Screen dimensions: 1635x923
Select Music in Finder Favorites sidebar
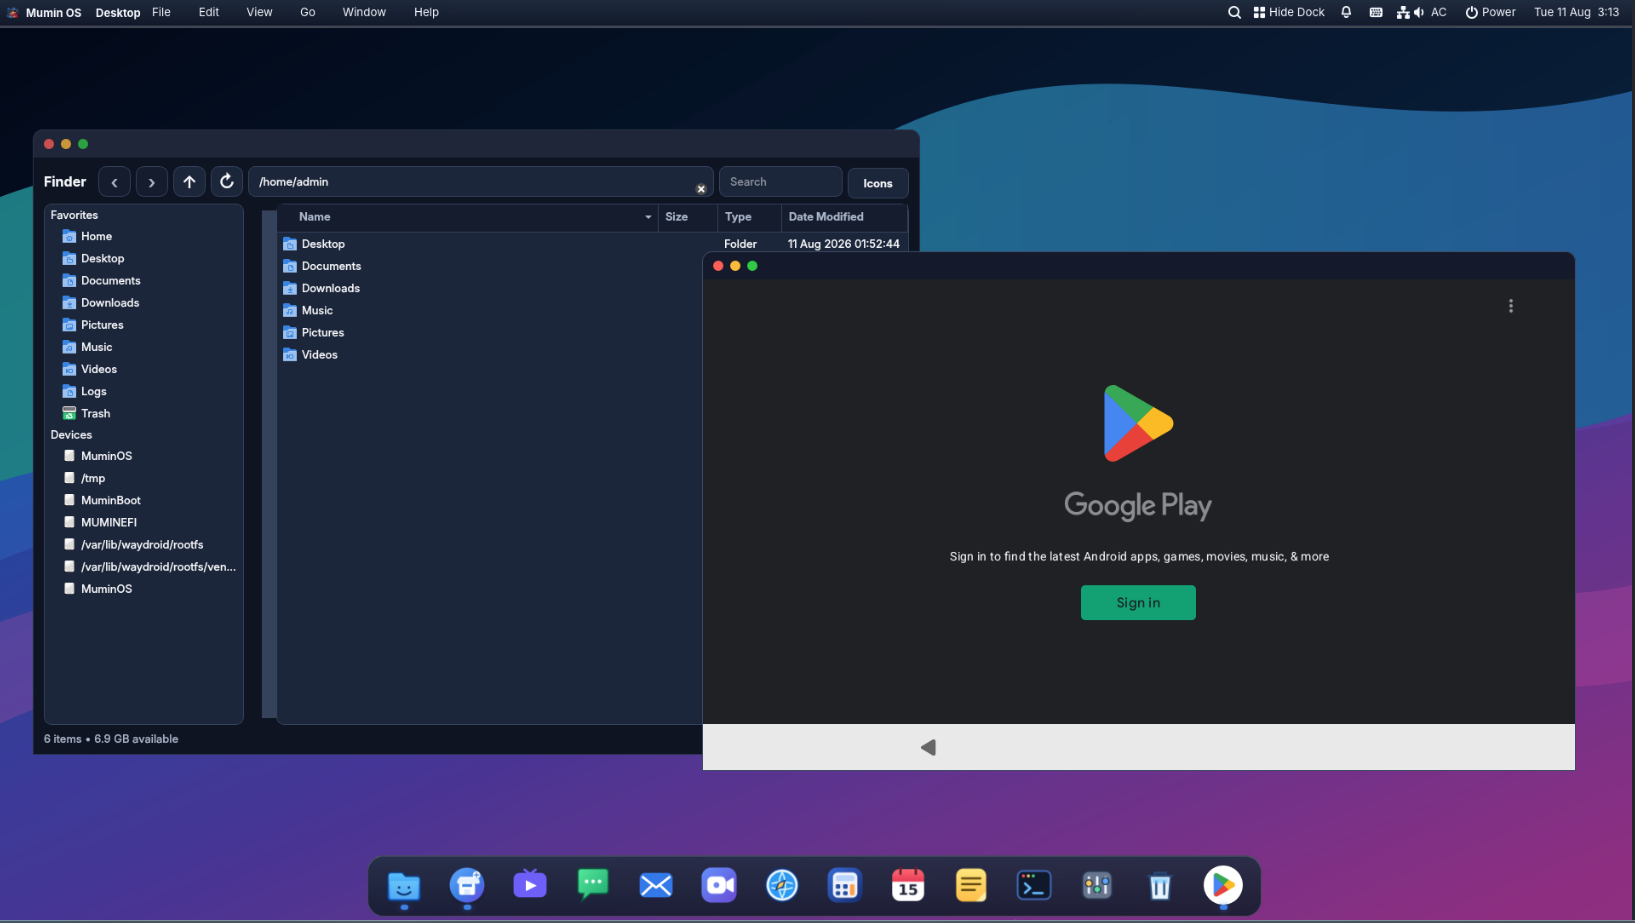pos(96,347)
